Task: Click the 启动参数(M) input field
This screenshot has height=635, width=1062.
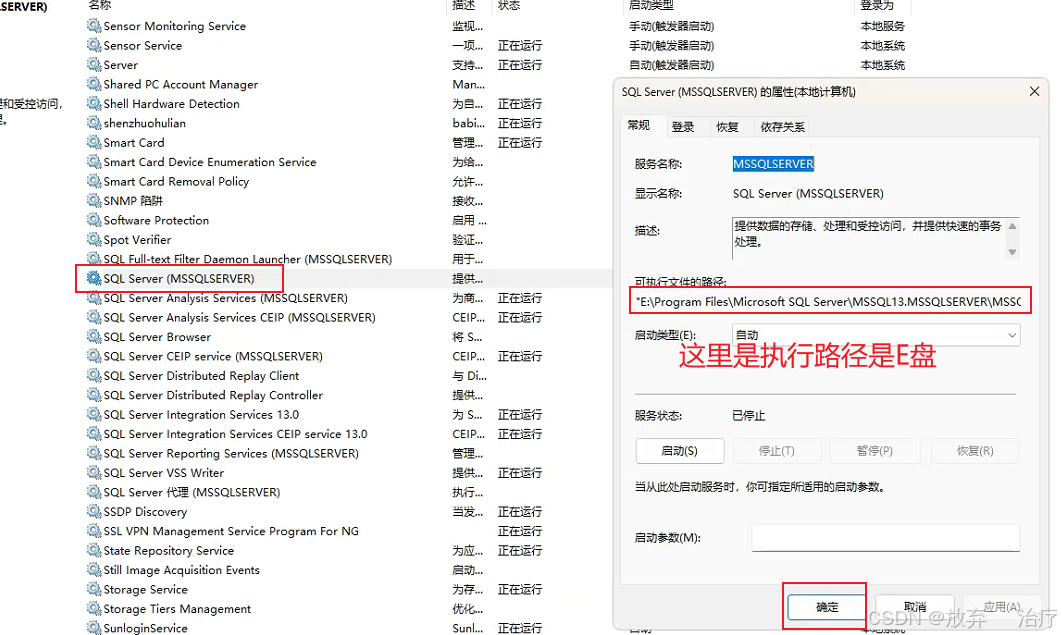Action: (885, 538)
